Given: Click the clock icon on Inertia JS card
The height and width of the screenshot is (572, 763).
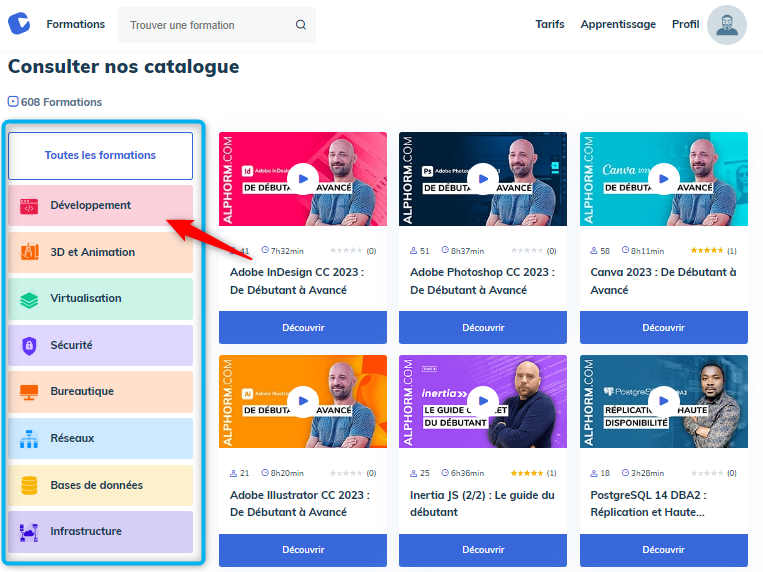Looking at the screenshot, I should pyautogui.click(x=445, y=473).
